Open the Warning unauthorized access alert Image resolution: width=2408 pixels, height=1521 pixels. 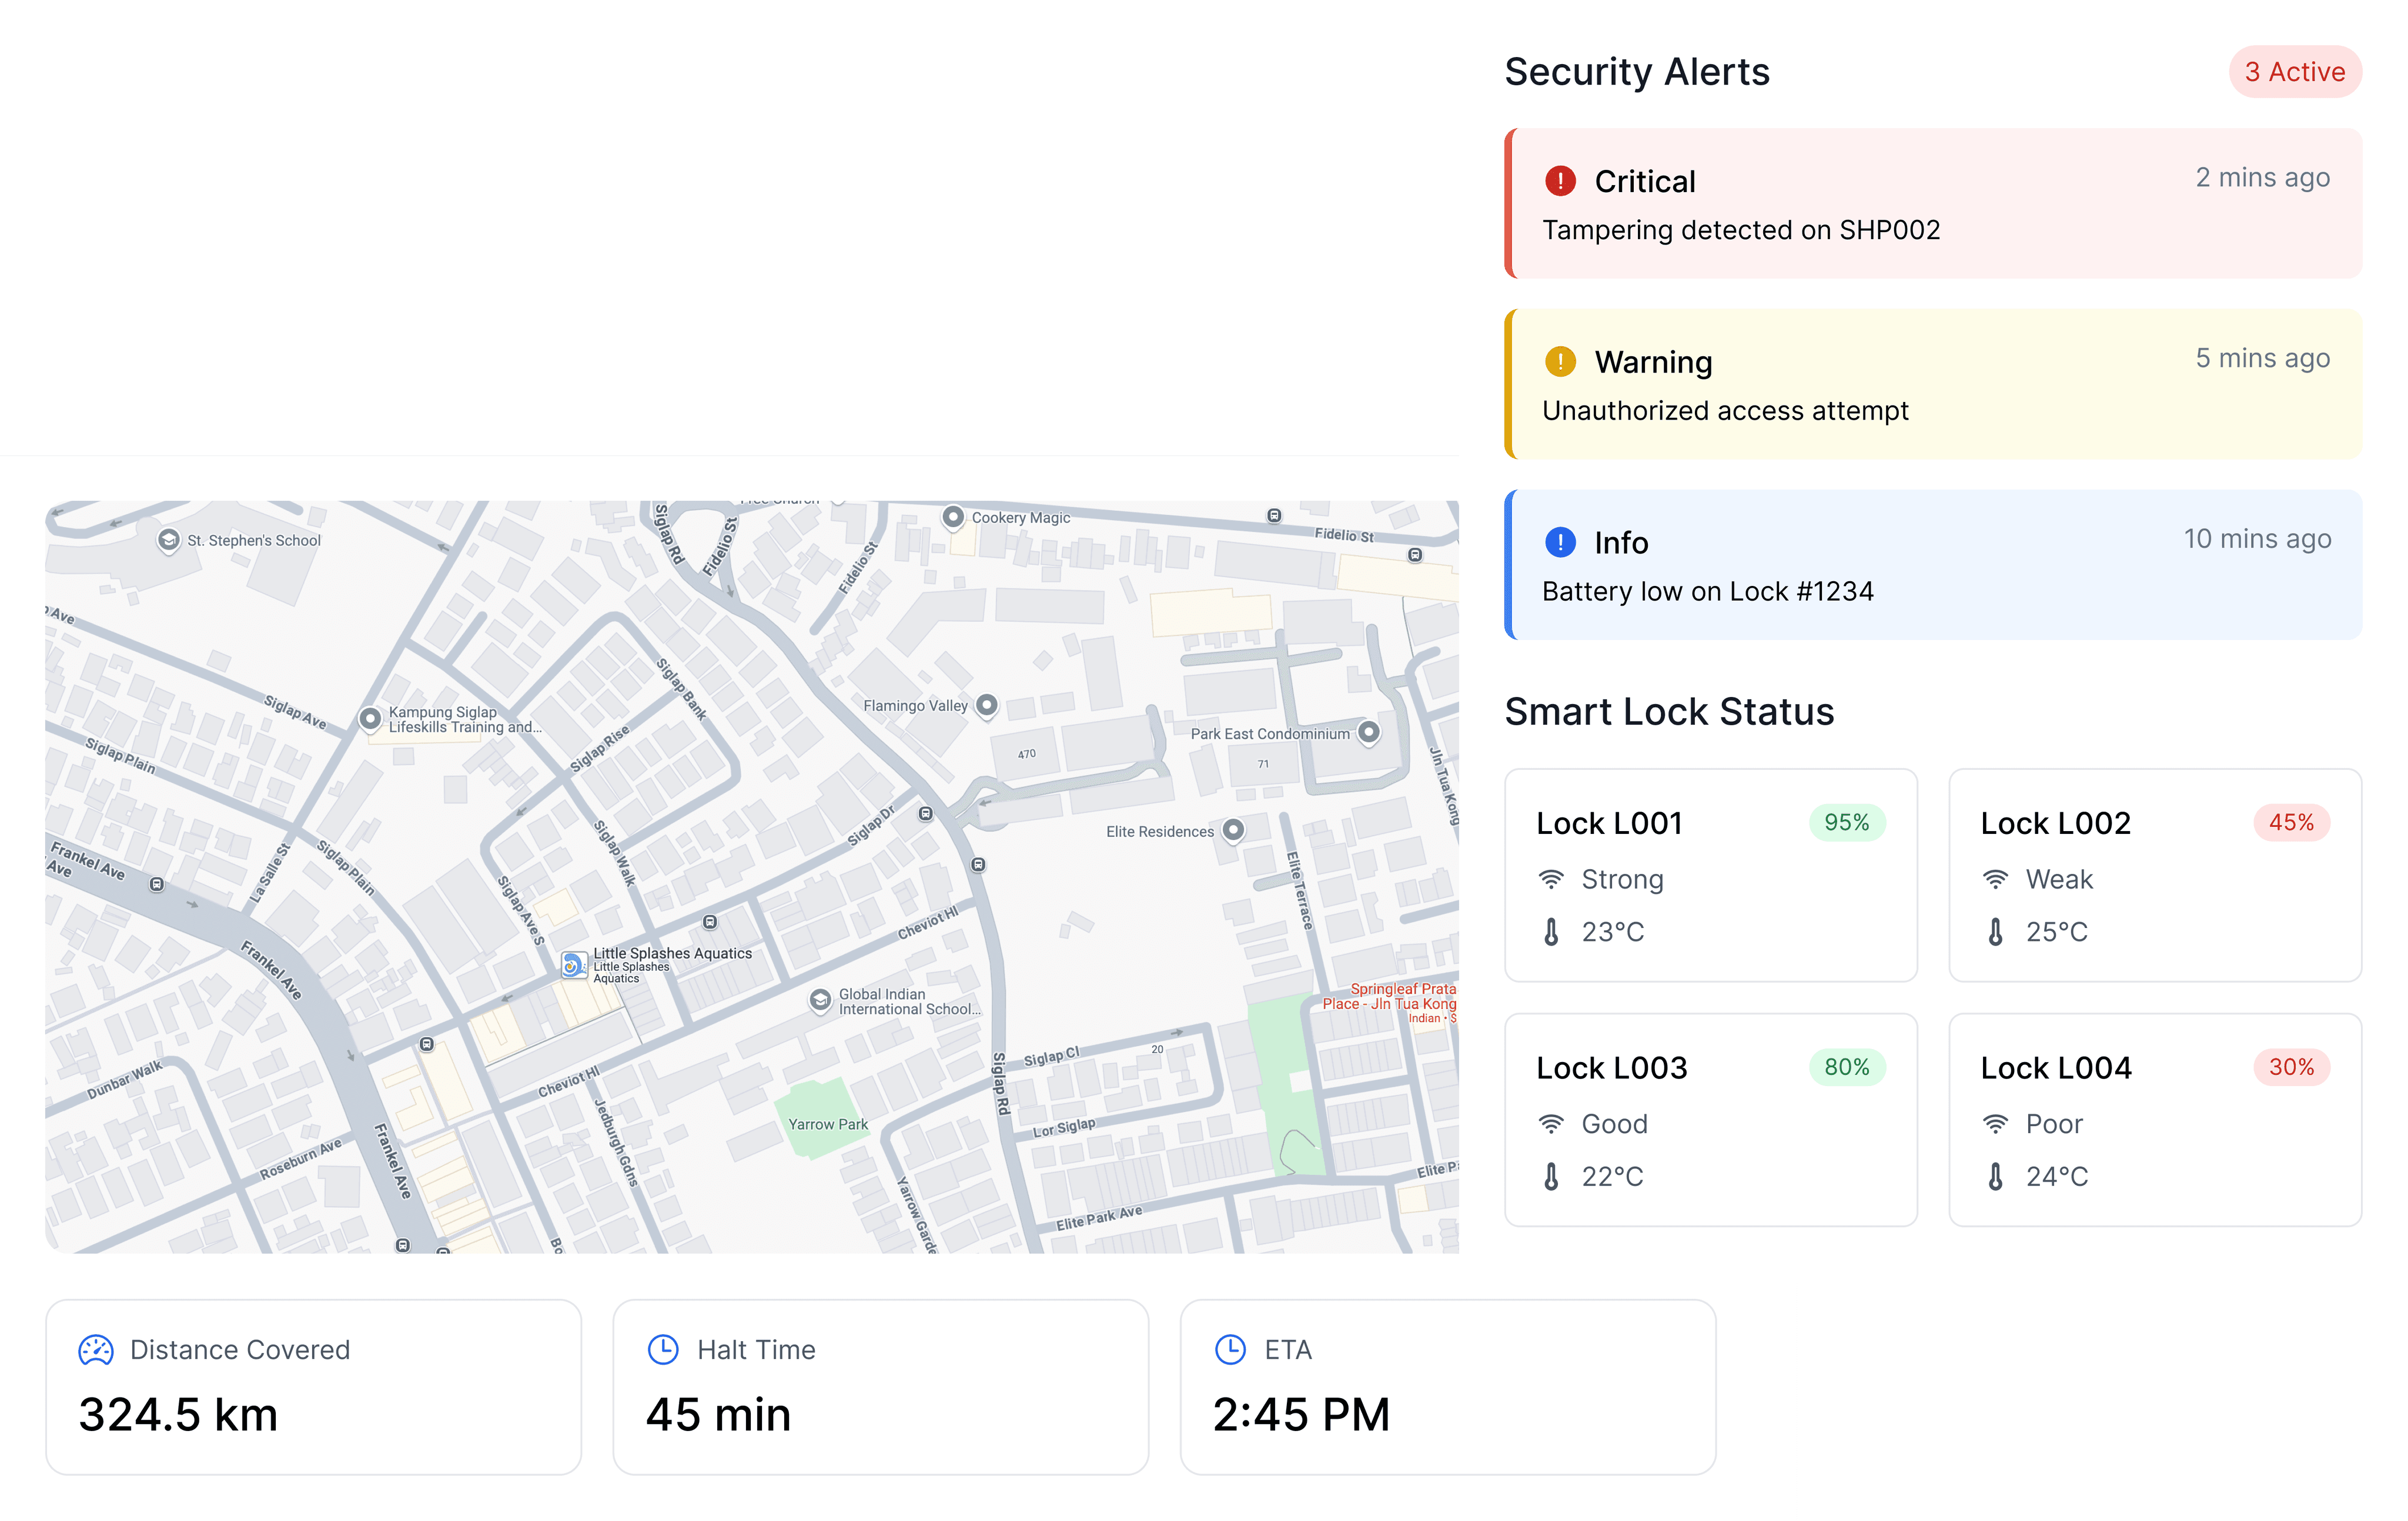pos(1933,384)
